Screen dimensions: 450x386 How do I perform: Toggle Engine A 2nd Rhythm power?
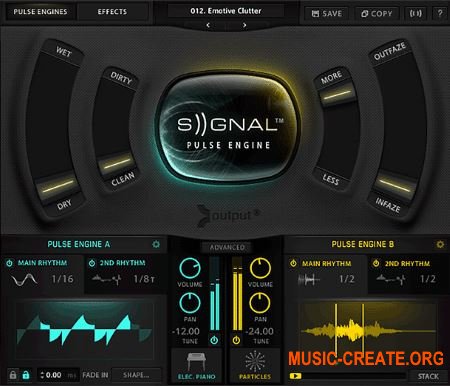[92, 263]
